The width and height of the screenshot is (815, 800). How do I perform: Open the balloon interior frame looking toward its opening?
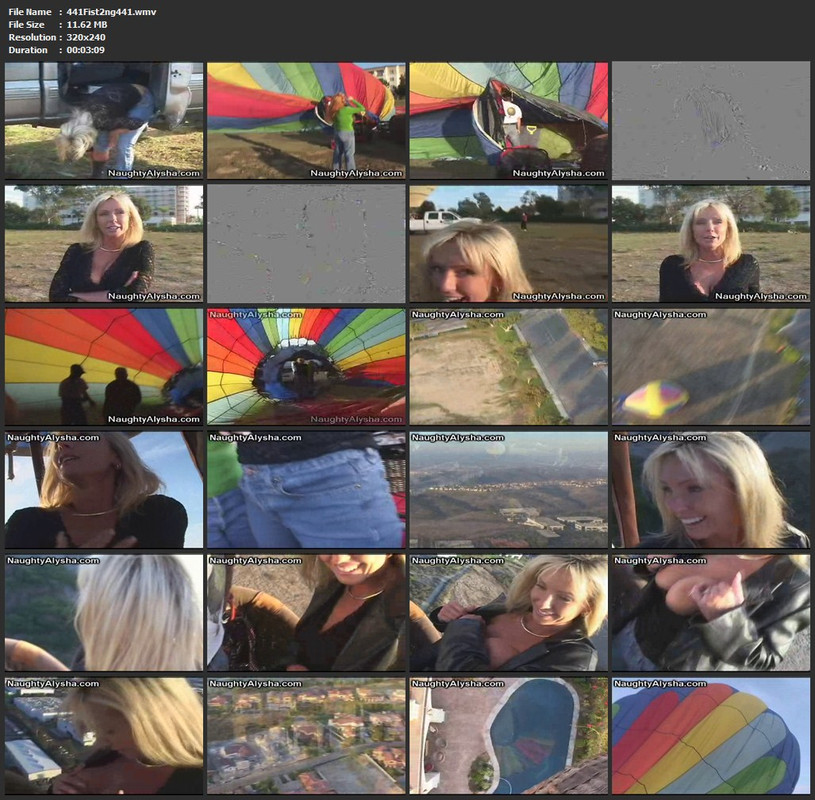[x=306, y=367]
